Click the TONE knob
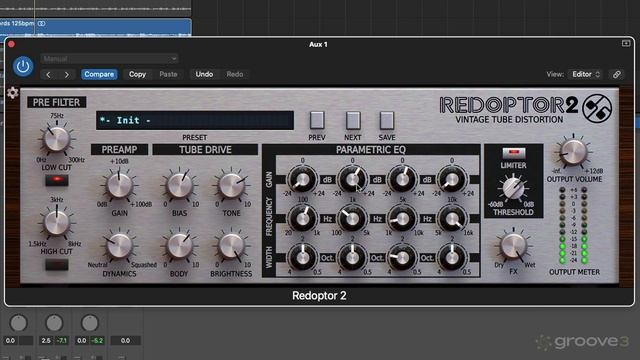The image size is (640, 360). point(231,185)
